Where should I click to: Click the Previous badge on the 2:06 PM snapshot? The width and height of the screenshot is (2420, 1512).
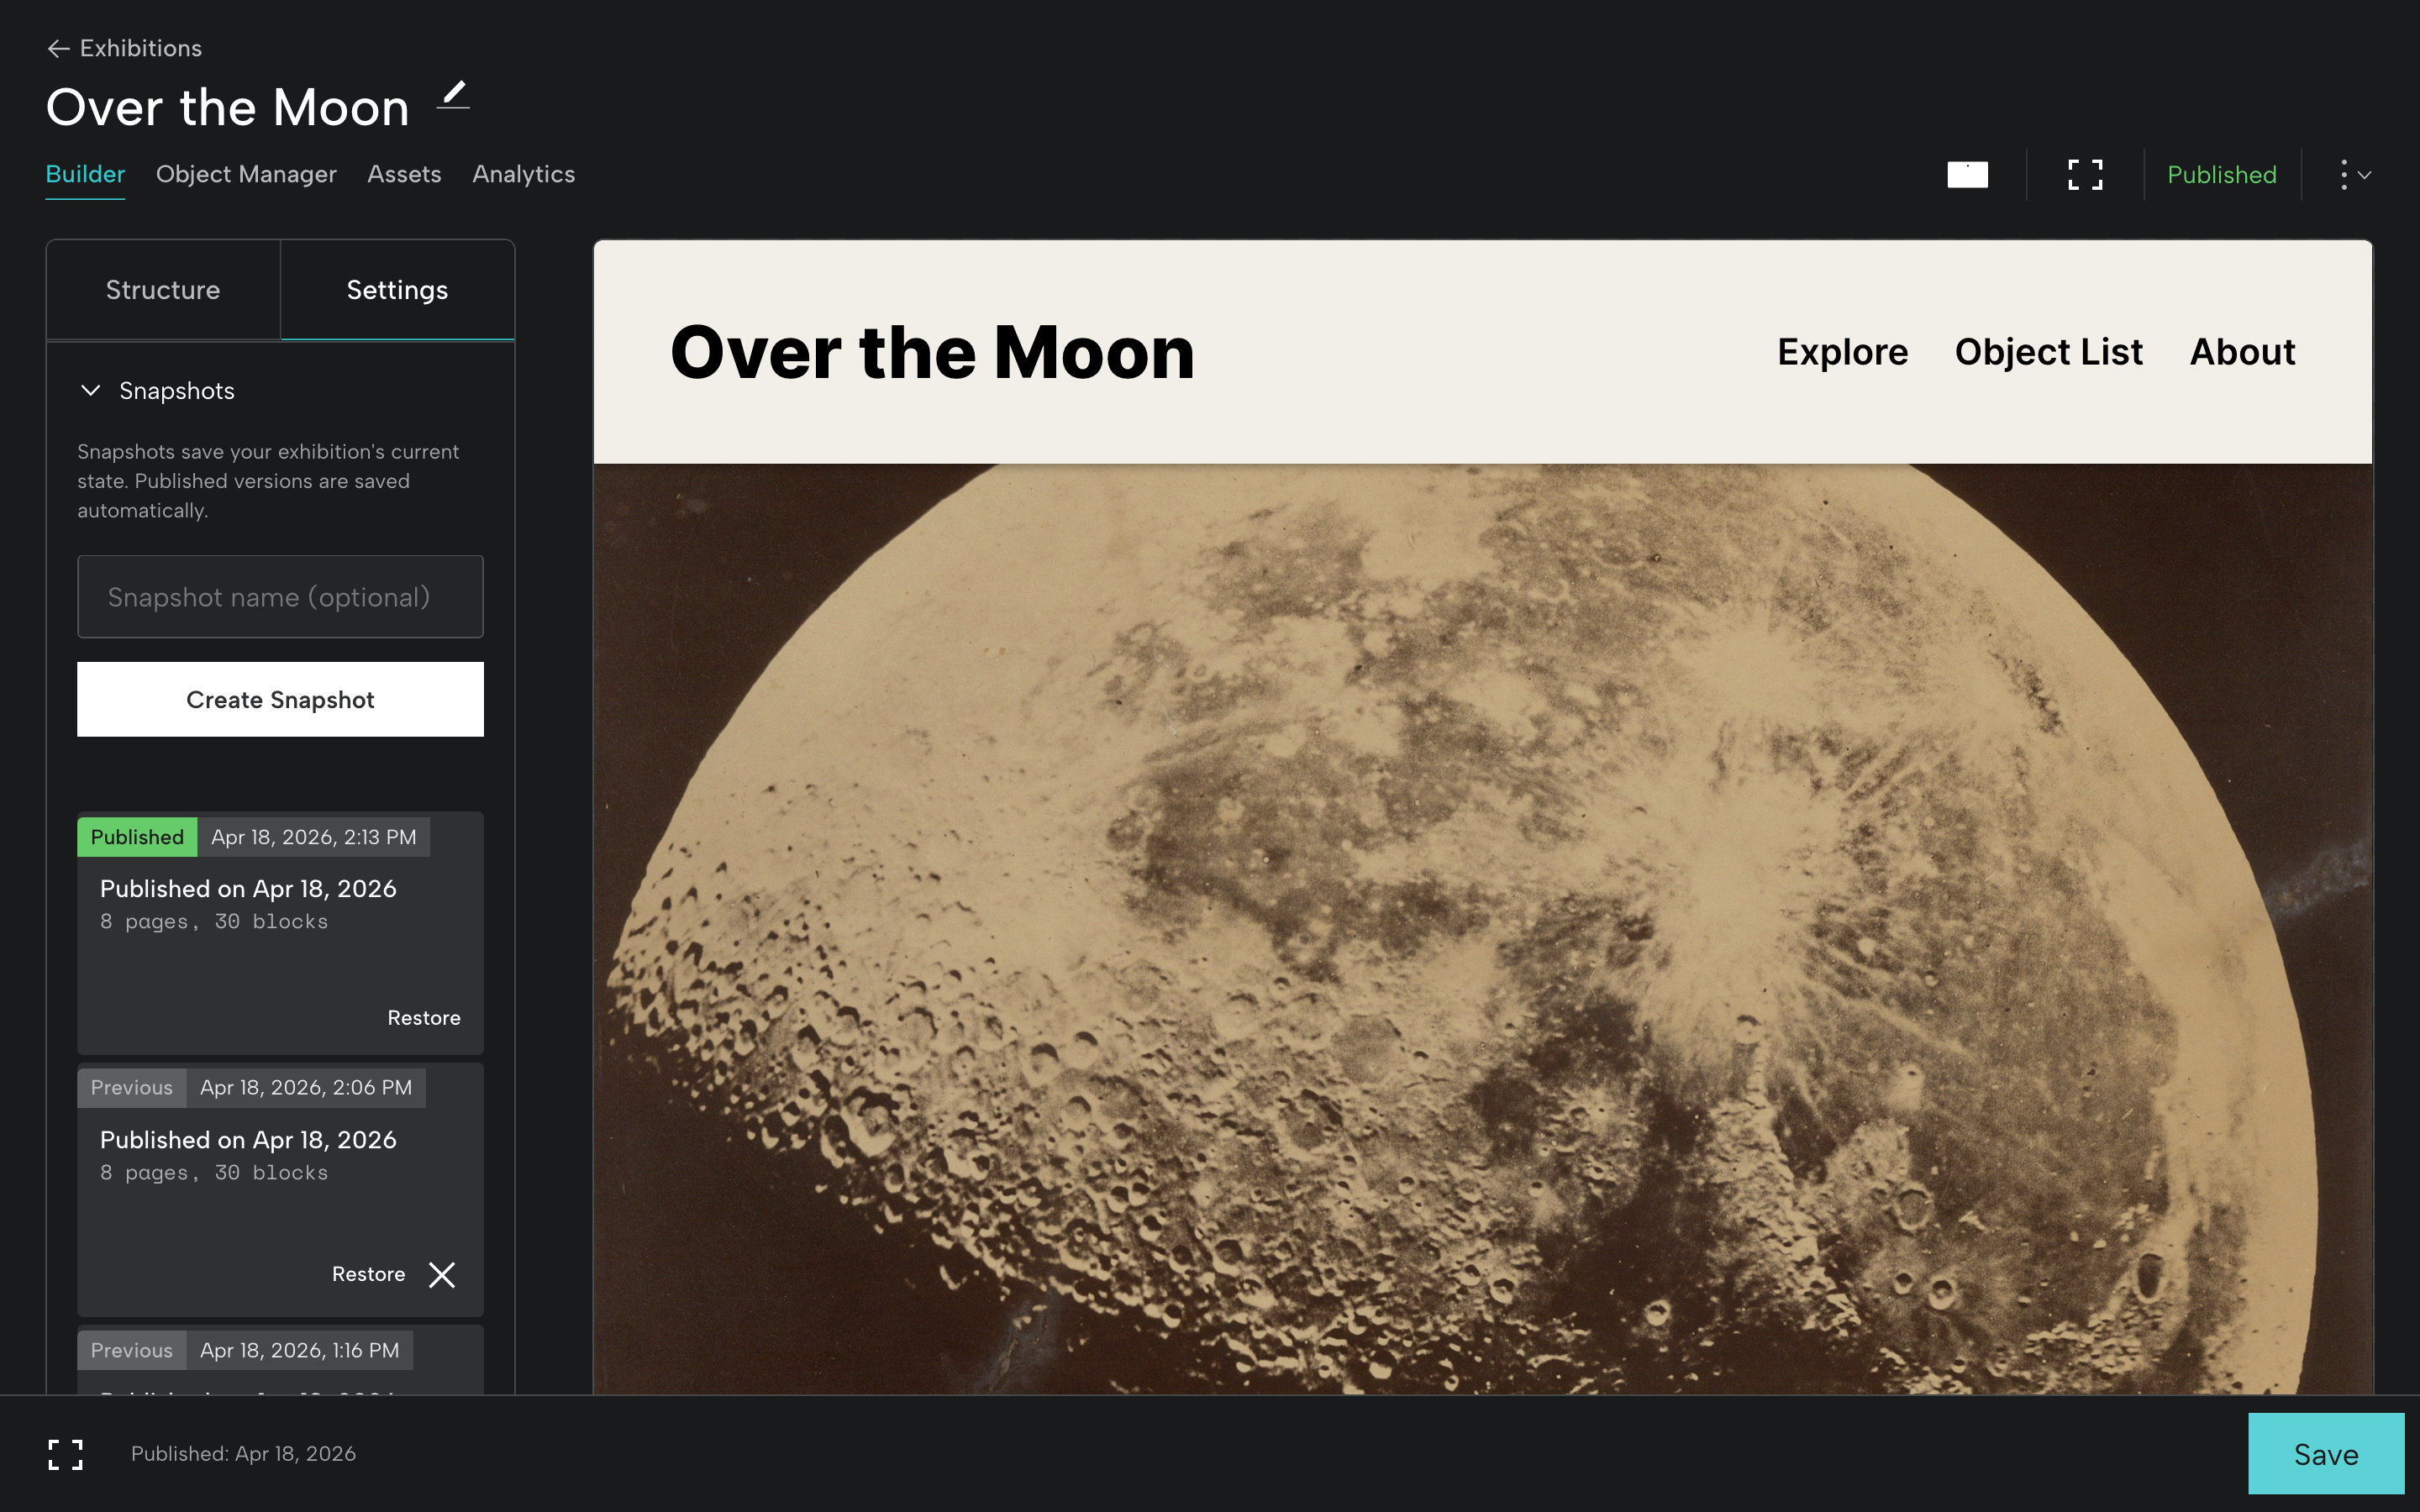click(132, 1087)
